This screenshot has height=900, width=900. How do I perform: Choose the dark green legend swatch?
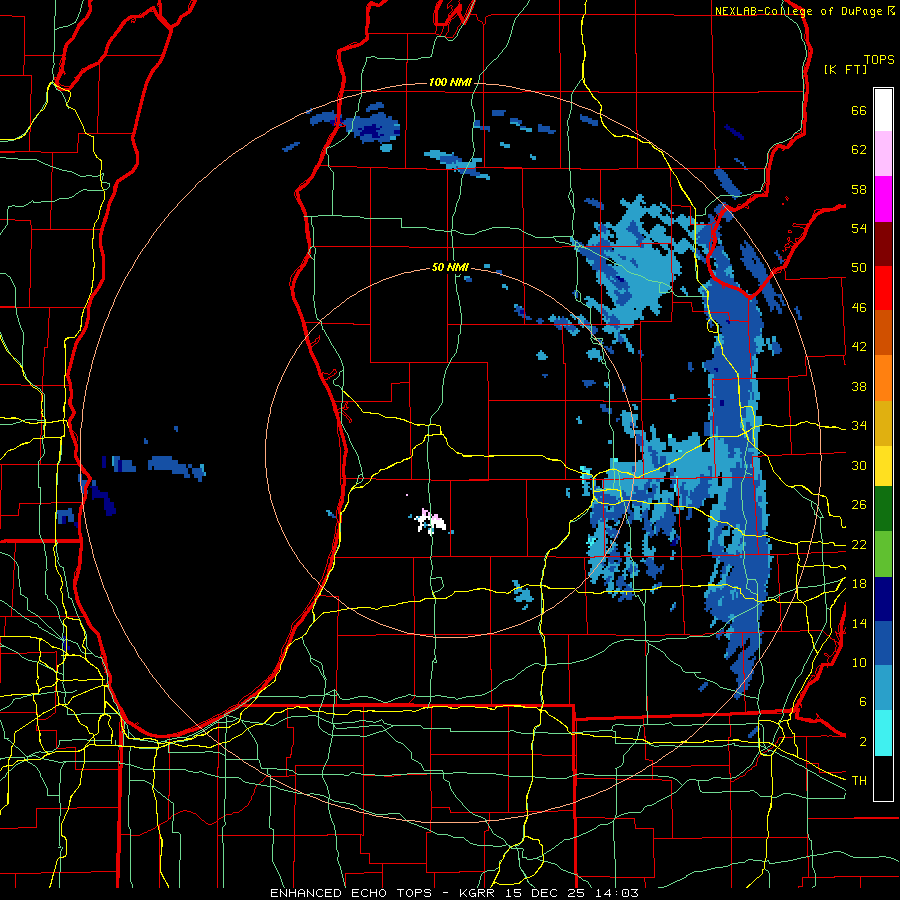click(x=883, y=509)
